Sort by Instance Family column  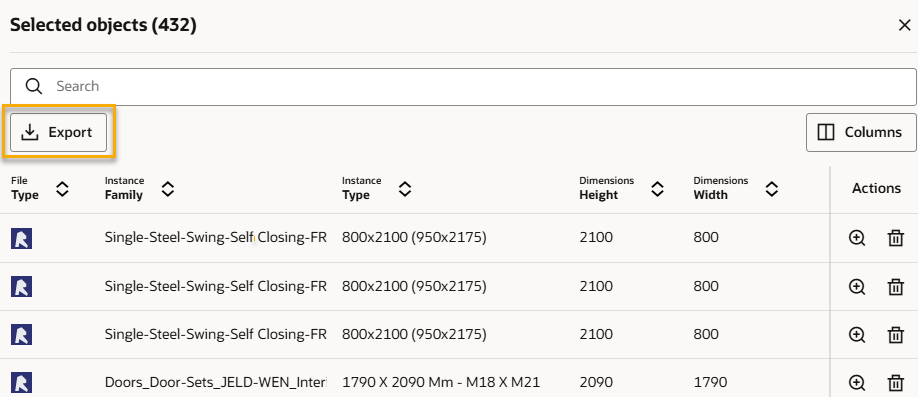coord(168,189)
